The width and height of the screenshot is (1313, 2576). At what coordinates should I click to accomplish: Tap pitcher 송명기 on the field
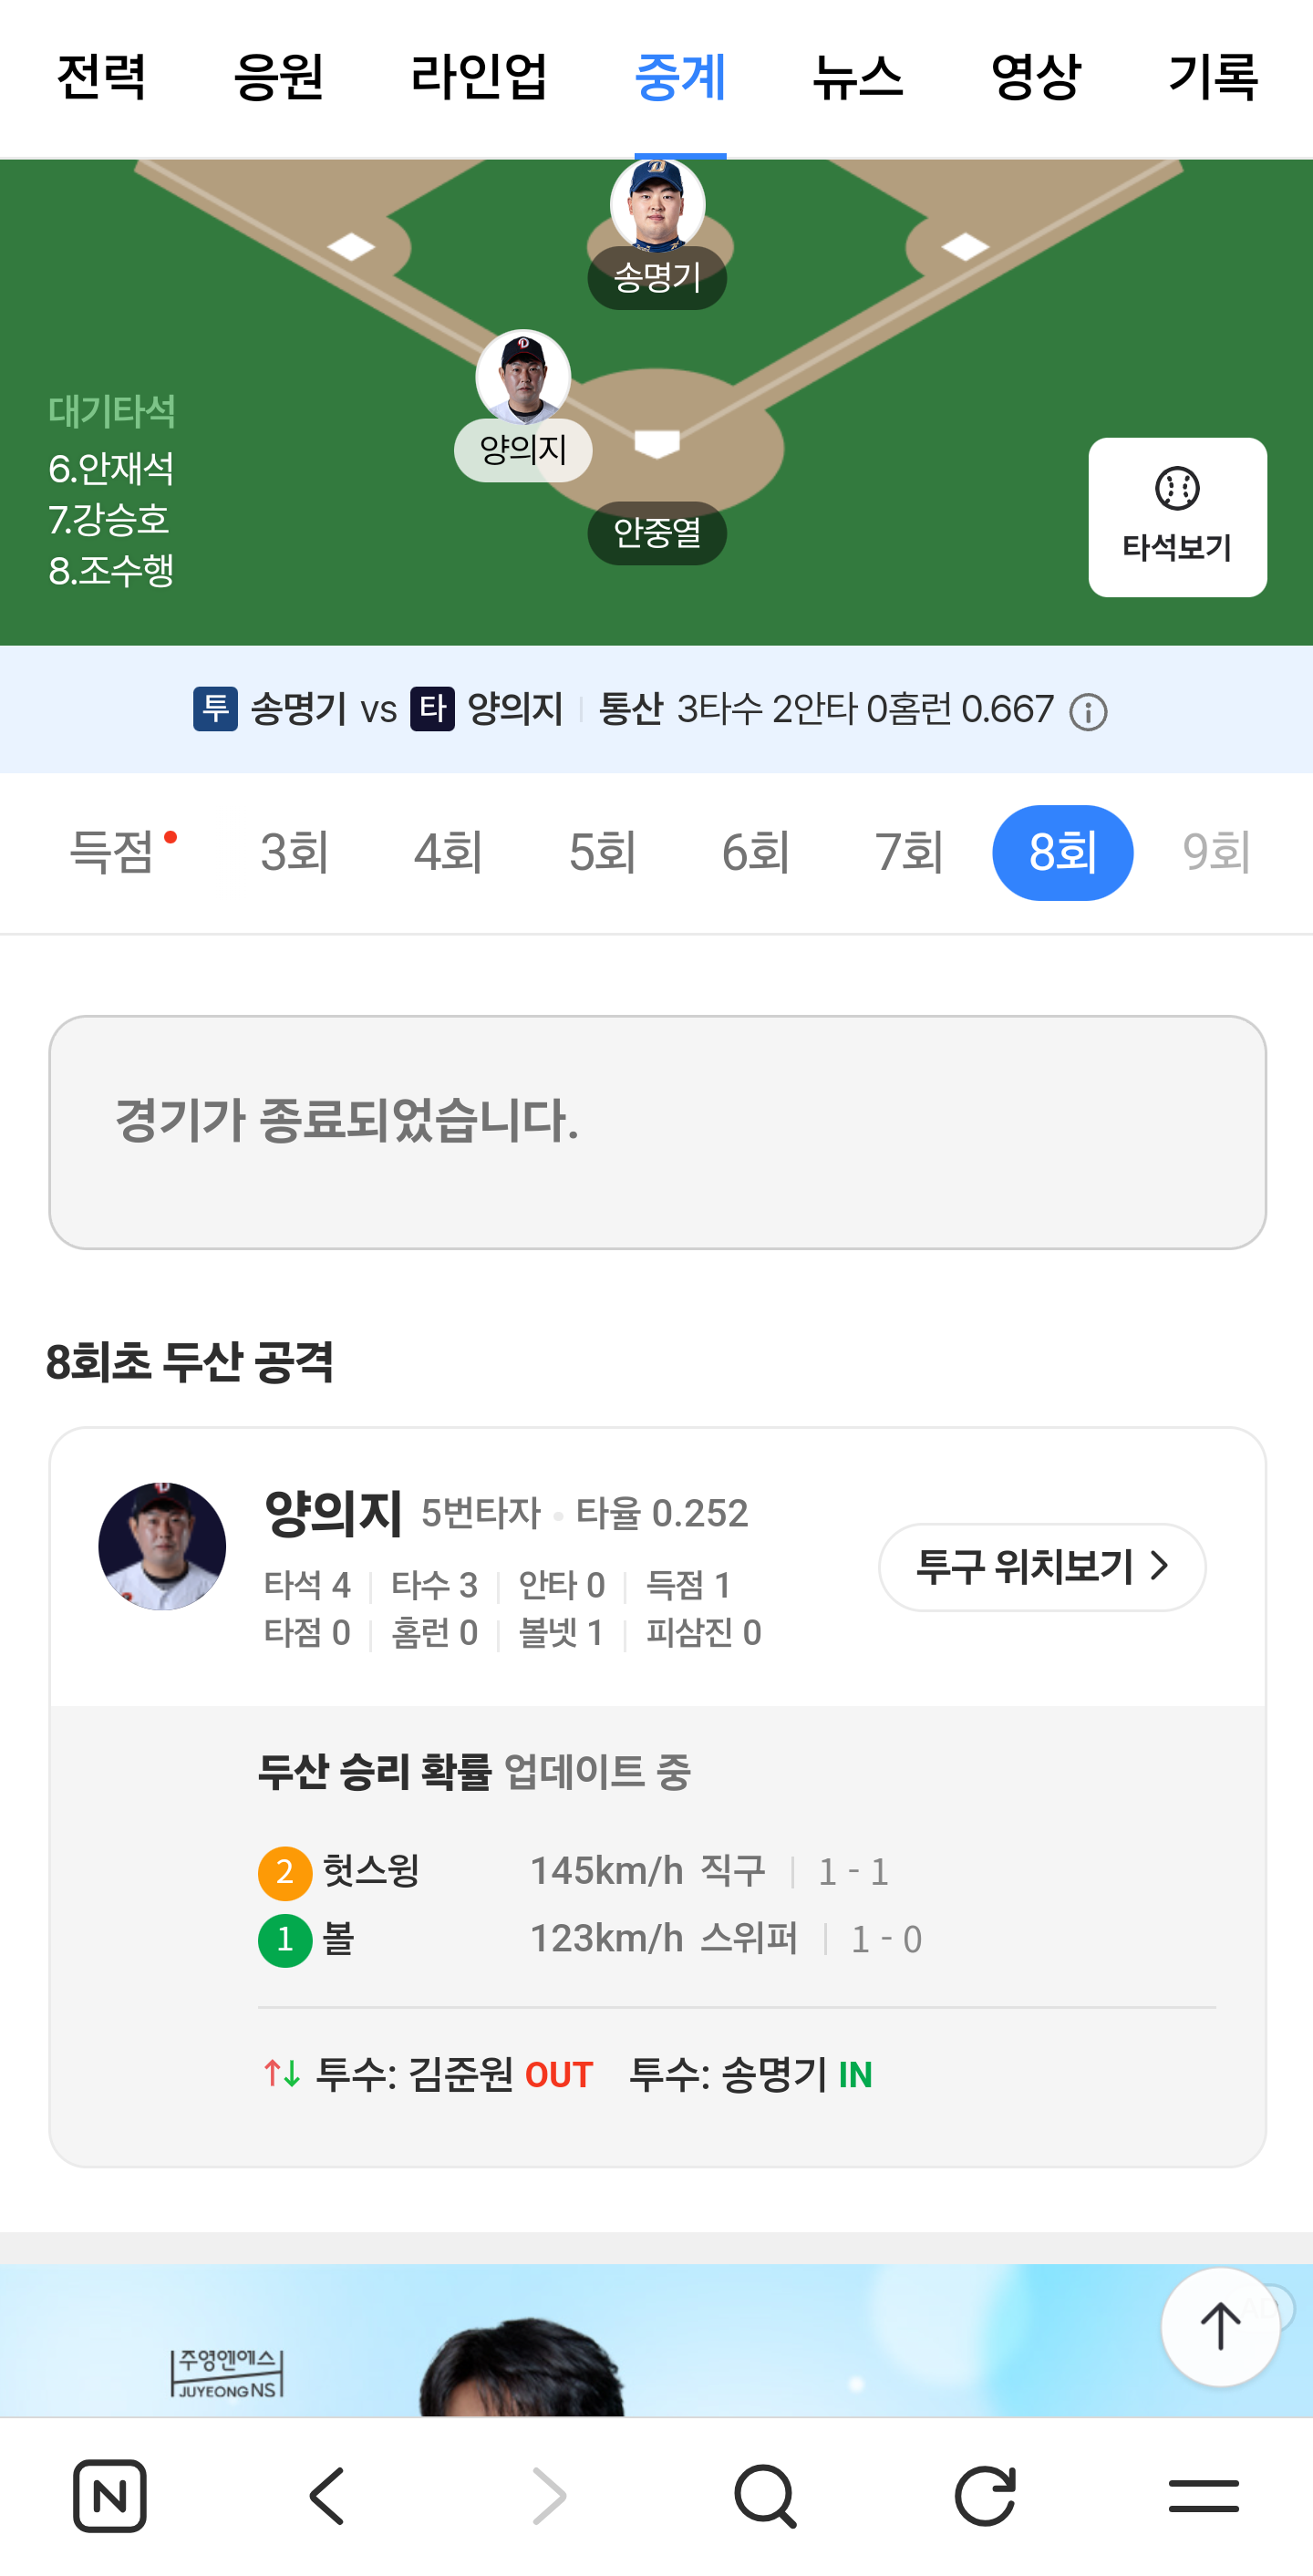pos(657,233)
